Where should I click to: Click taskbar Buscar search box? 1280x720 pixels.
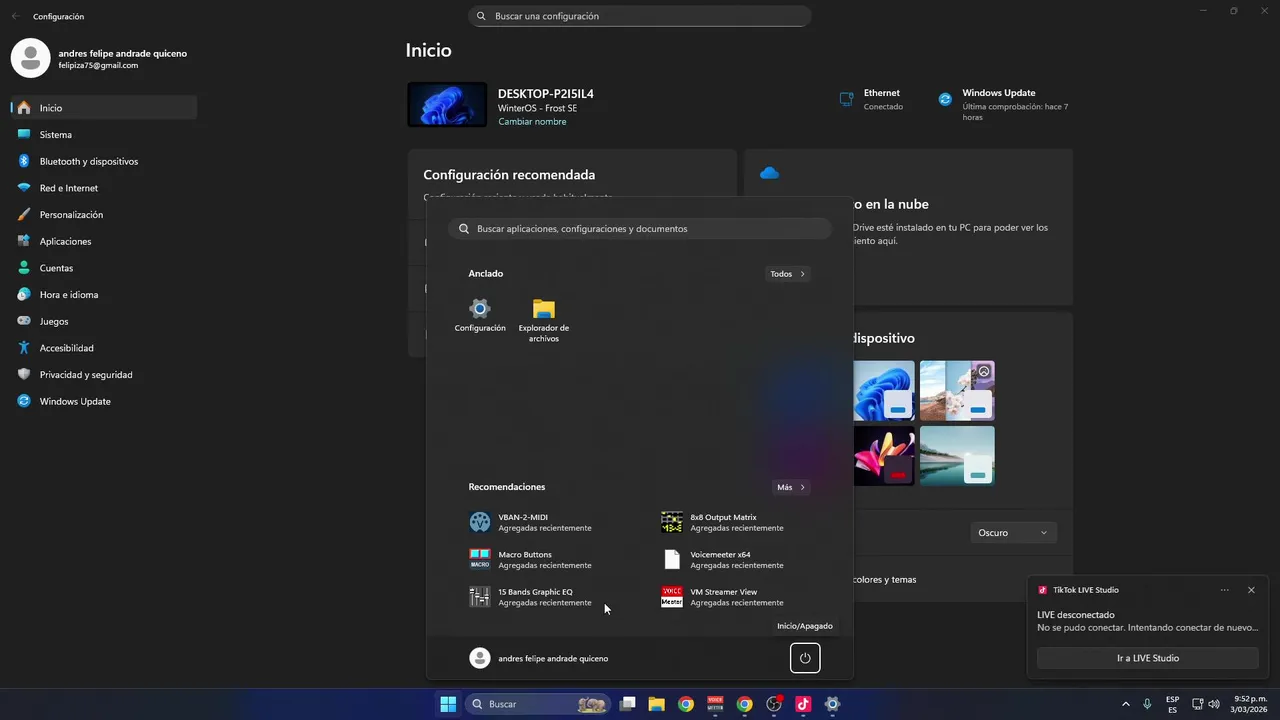click(x=539, y=704)
